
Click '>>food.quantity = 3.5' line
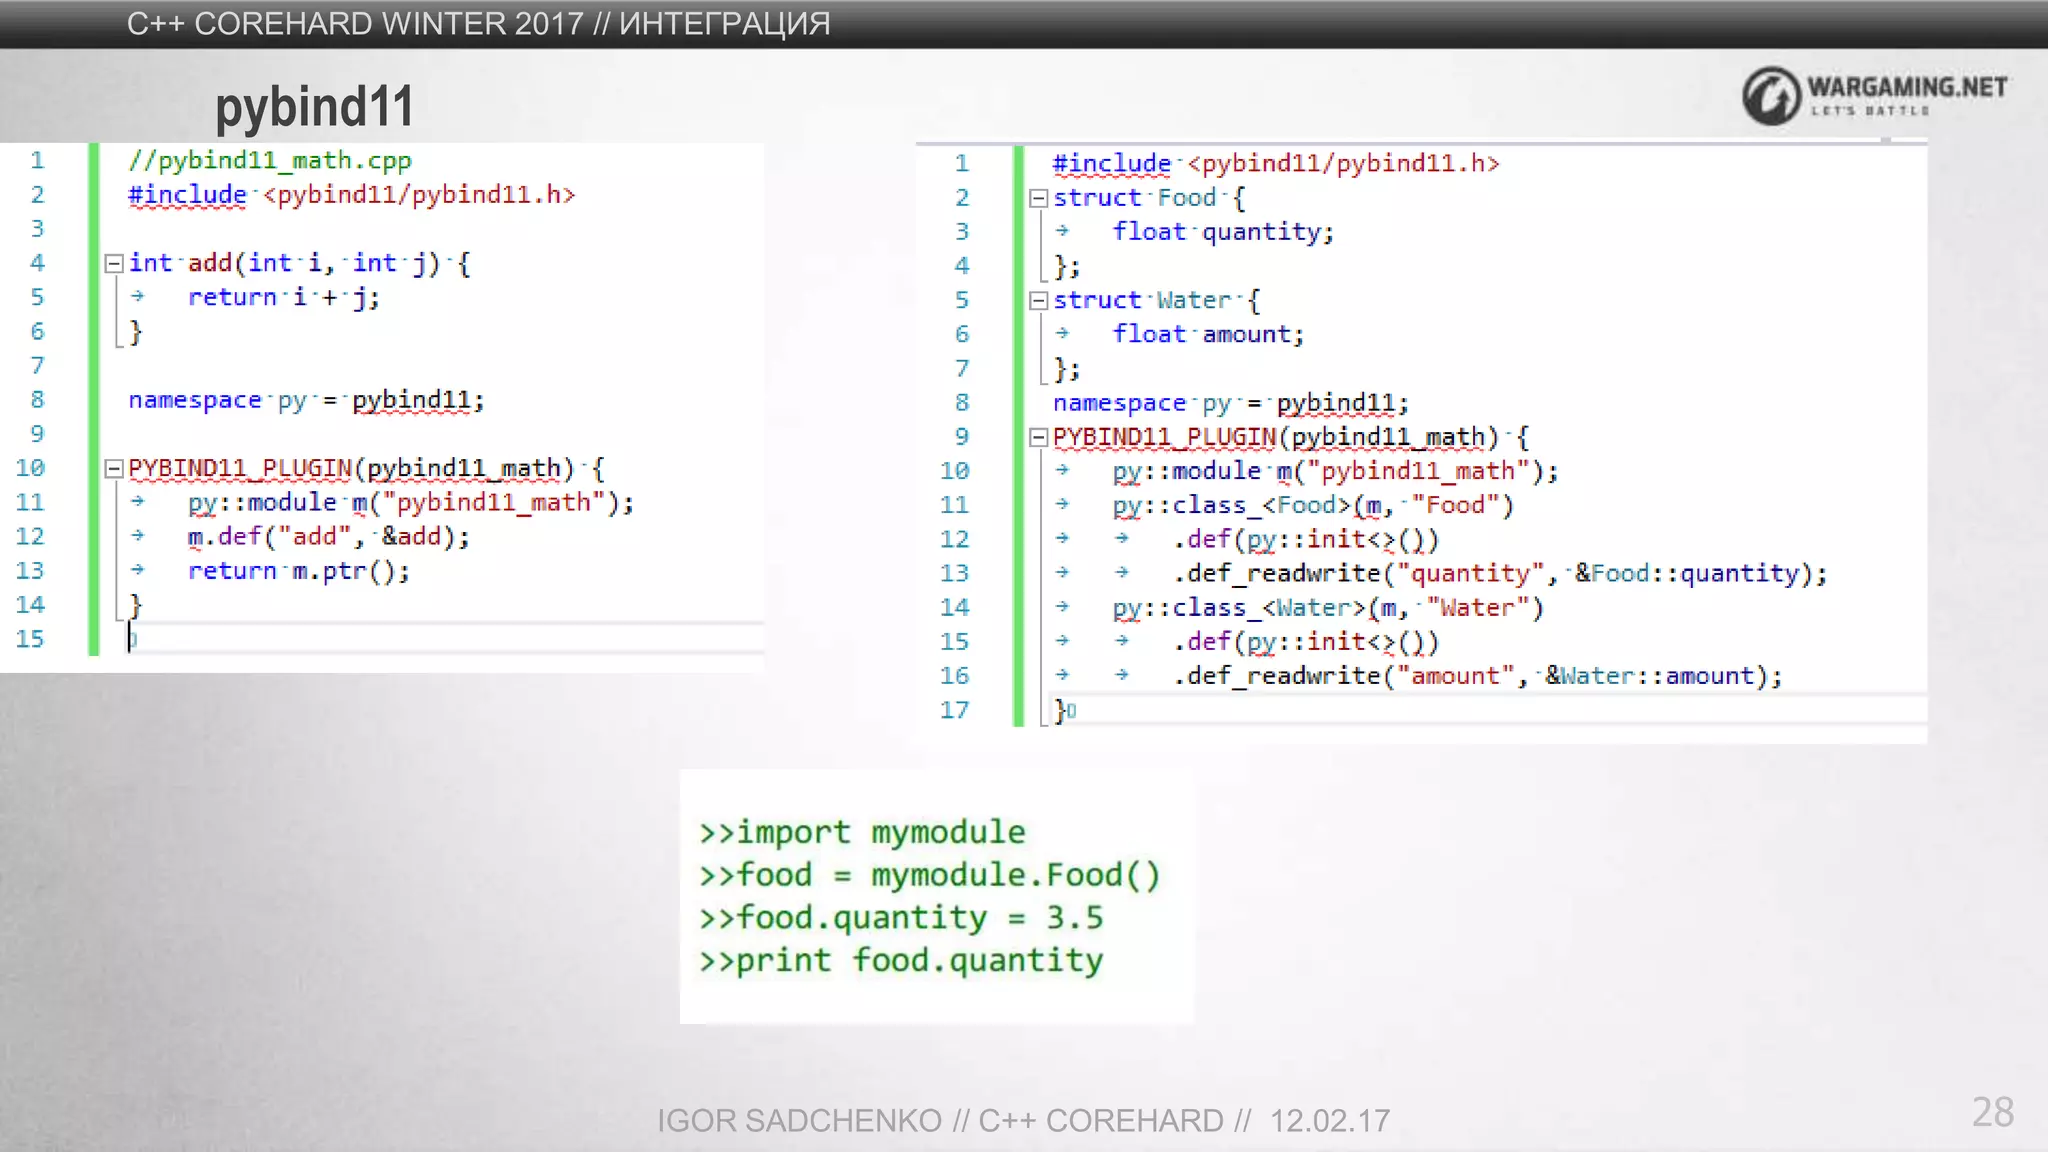pos(901,917)
